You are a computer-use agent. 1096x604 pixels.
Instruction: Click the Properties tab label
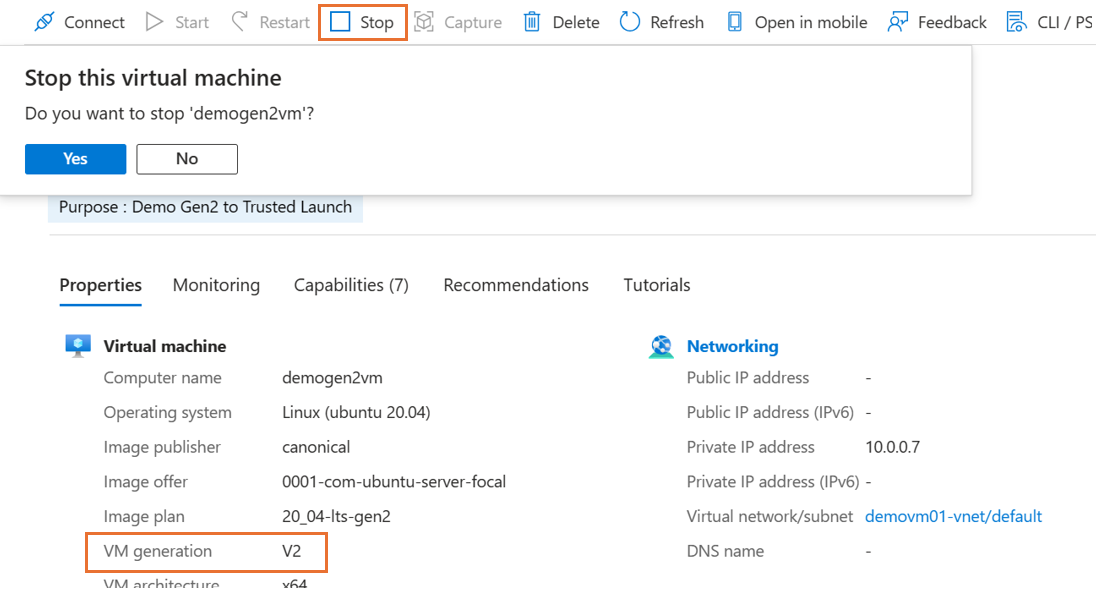(x=100, y=285)
